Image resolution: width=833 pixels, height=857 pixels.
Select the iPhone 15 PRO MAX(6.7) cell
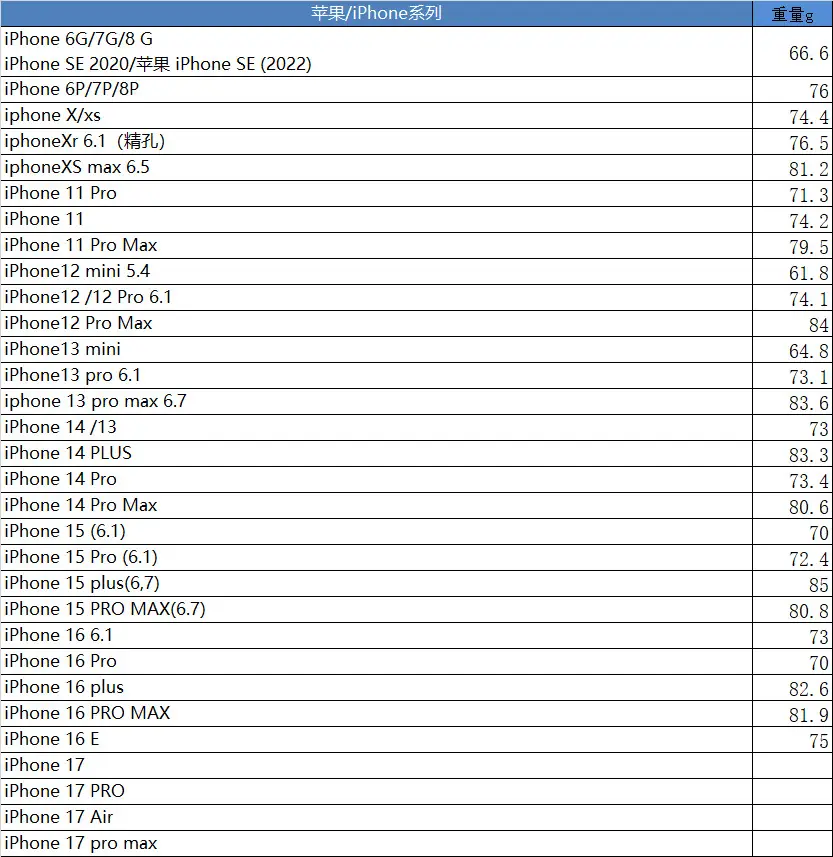[x=376, y=609]
